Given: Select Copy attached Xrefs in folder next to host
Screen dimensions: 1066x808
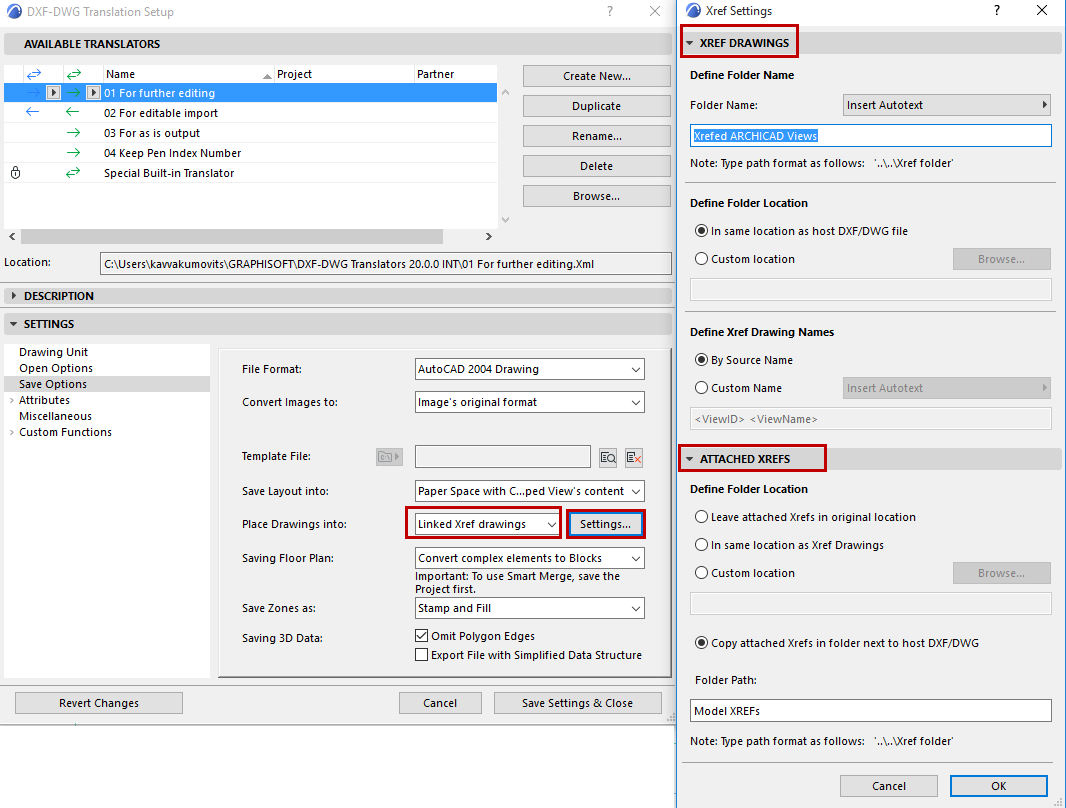Looking at the screenshot, I should click(701, 643).
